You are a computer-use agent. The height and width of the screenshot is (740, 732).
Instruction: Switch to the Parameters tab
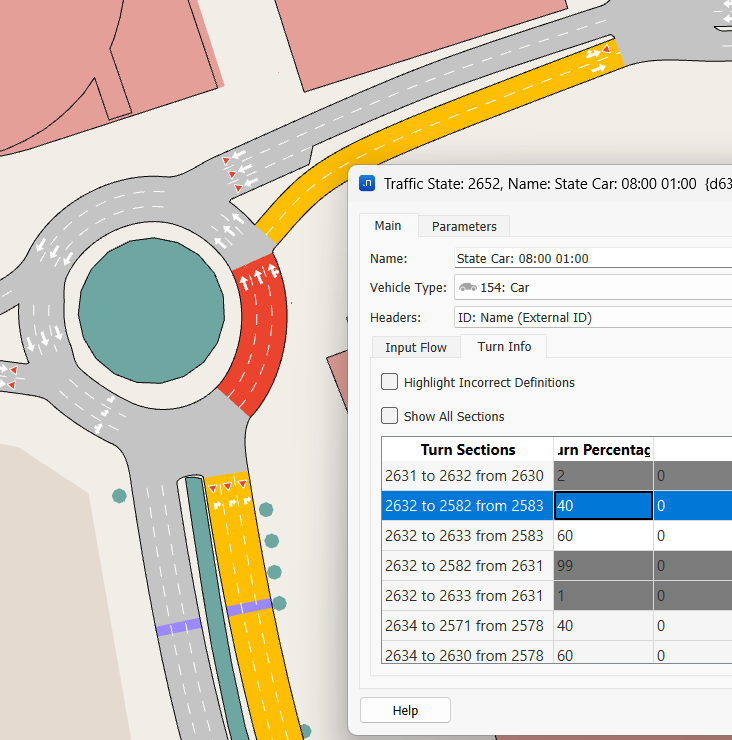[464, 226]
